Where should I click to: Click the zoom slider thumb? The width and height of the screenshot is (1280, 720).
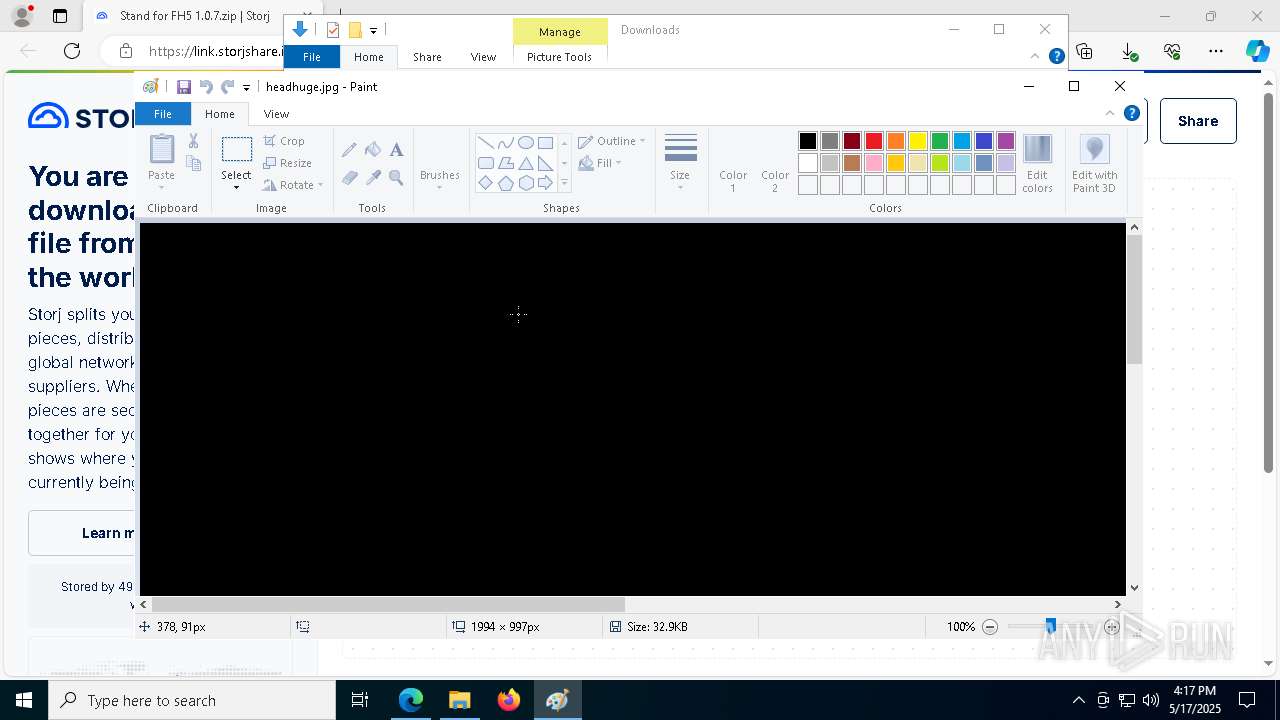pos(1050,627)
